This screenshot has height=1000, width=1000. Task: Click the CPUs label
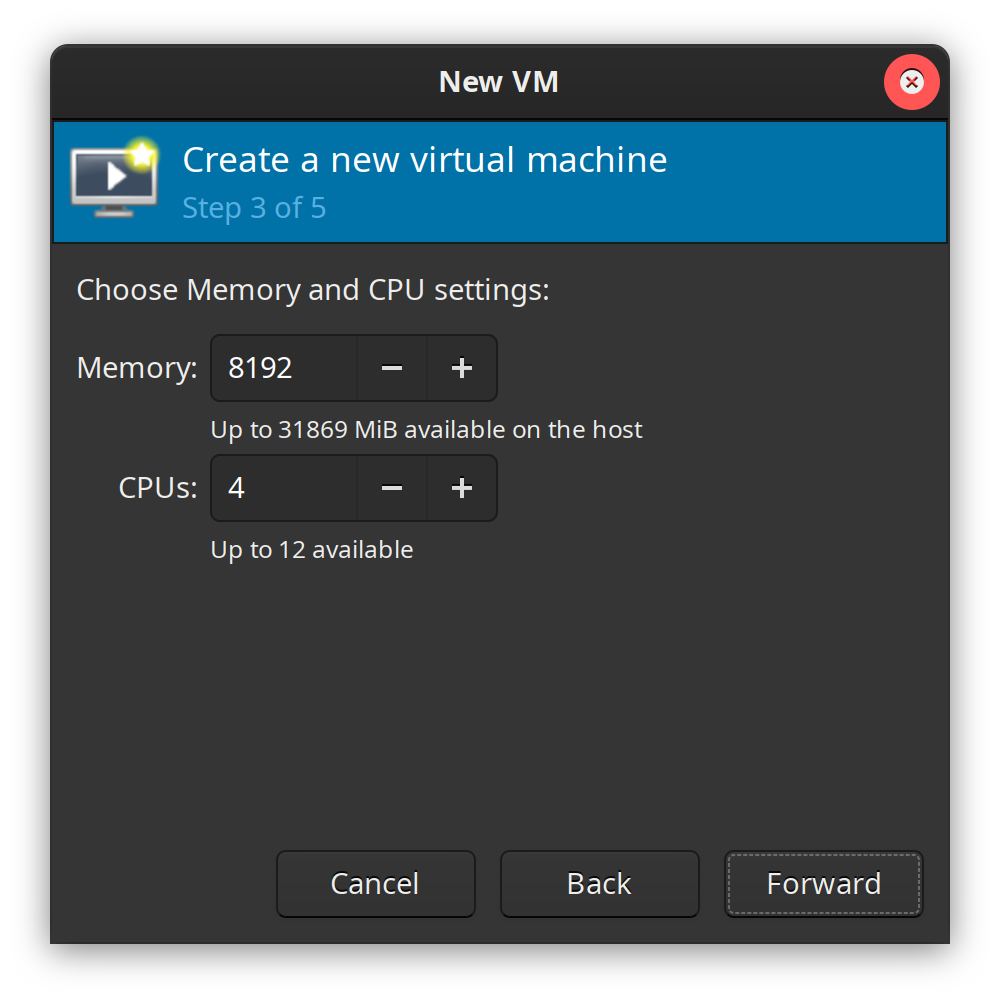[x=158, y=488]
